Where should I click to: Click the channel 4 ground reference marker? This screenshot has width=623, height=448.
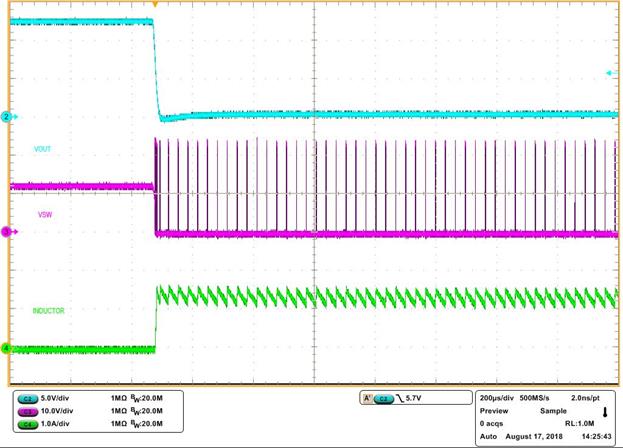coord(6,349)
